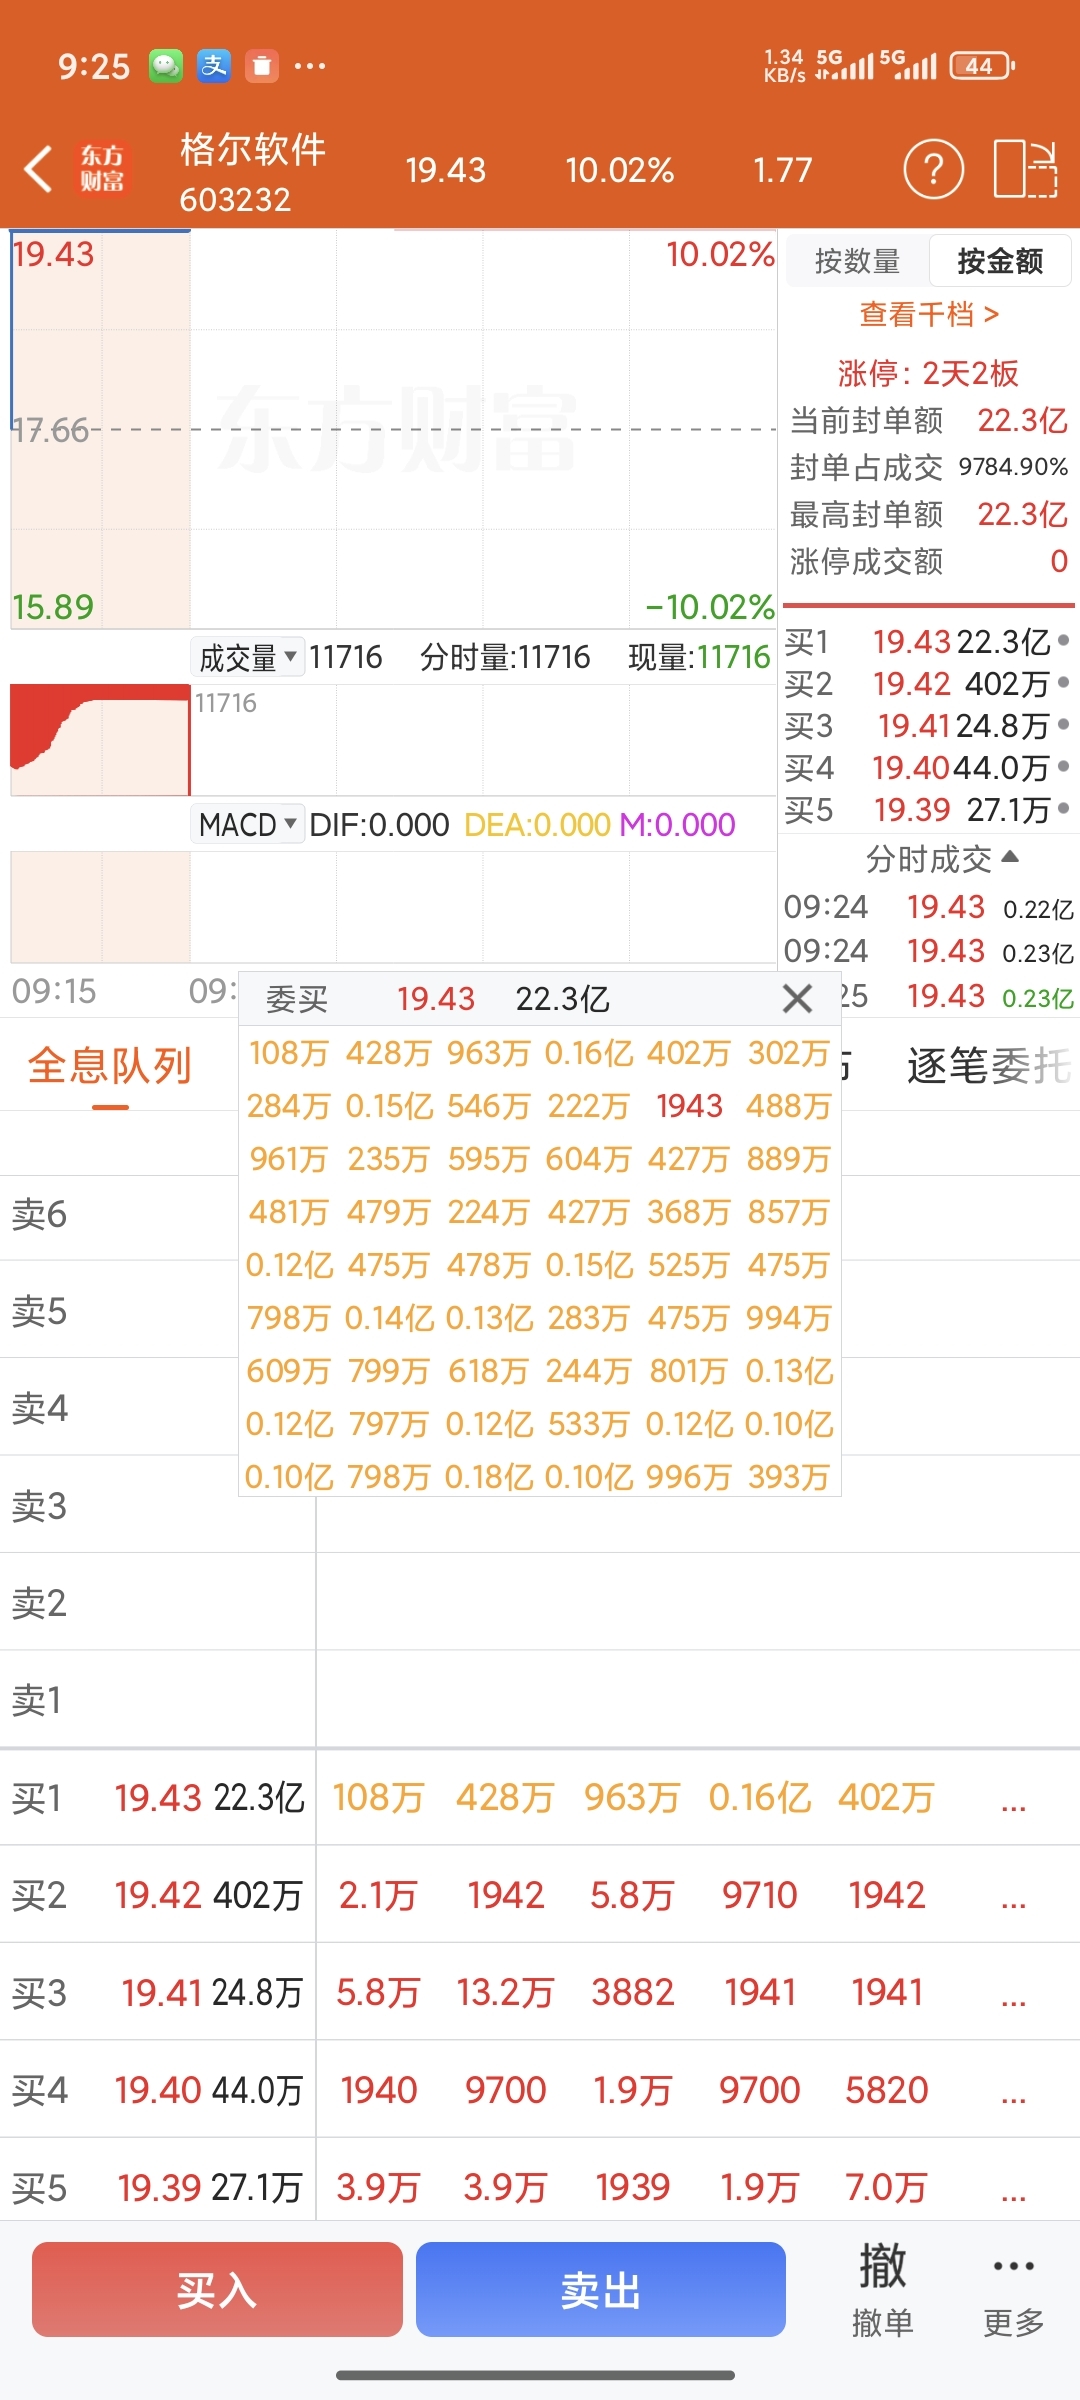The image size is (1080, 2400).
Task: Tap the 东方财富 logo icon
Action: [102, 169]
